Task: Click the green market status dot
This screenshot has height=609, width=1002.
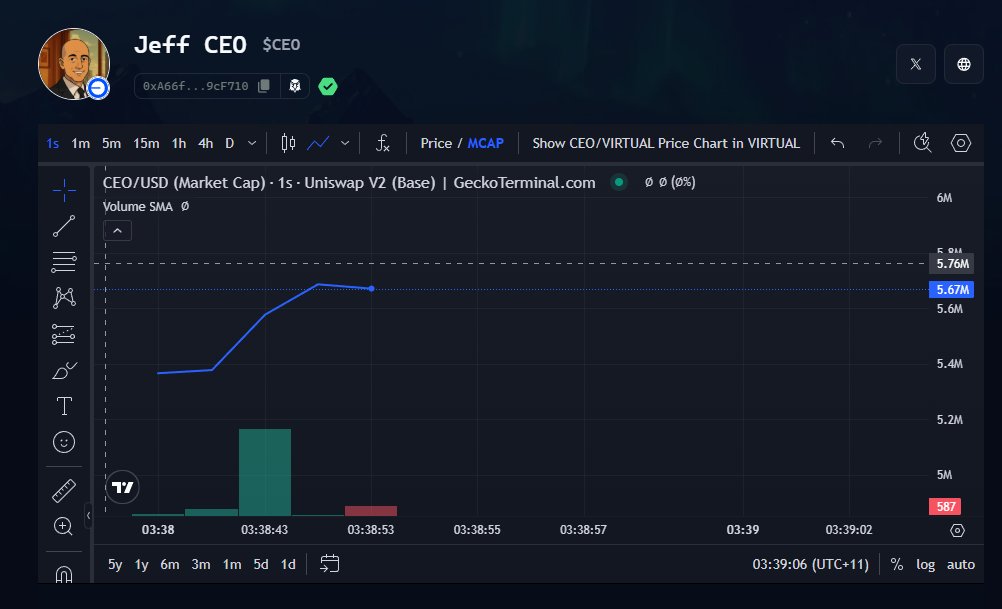Action: point(619,182)
